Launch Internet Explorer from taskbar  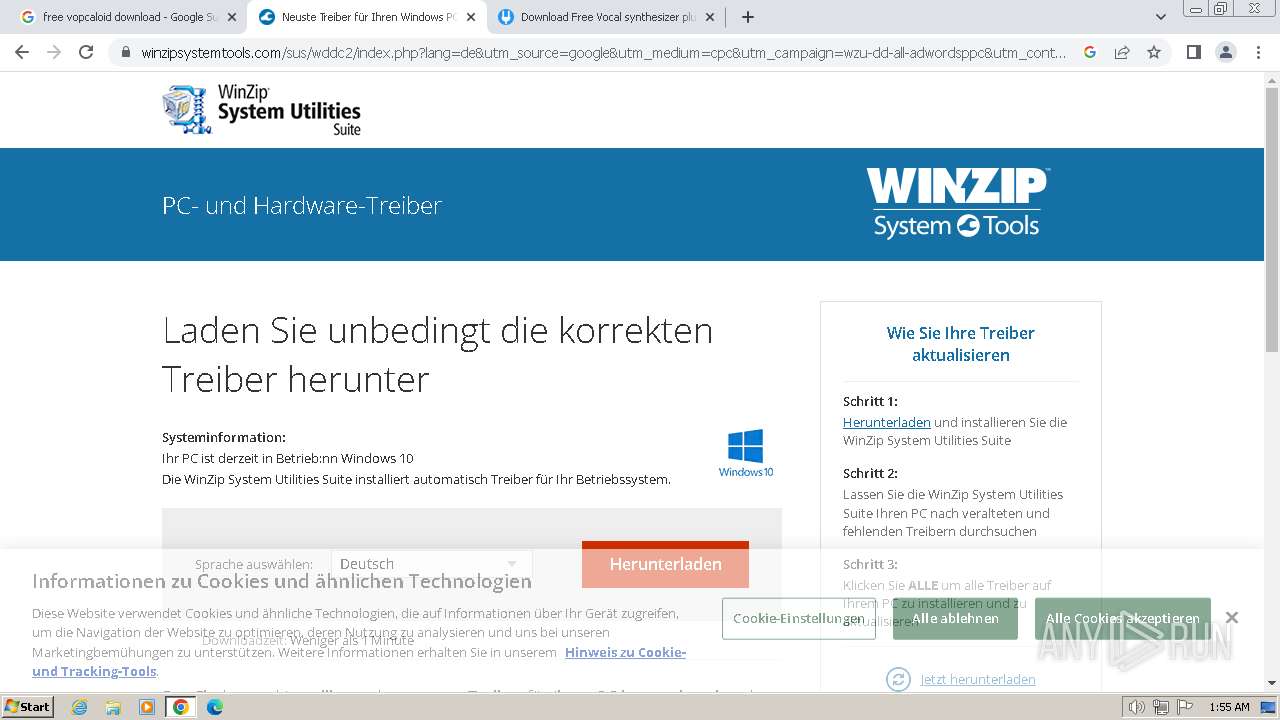pos(79,707)
